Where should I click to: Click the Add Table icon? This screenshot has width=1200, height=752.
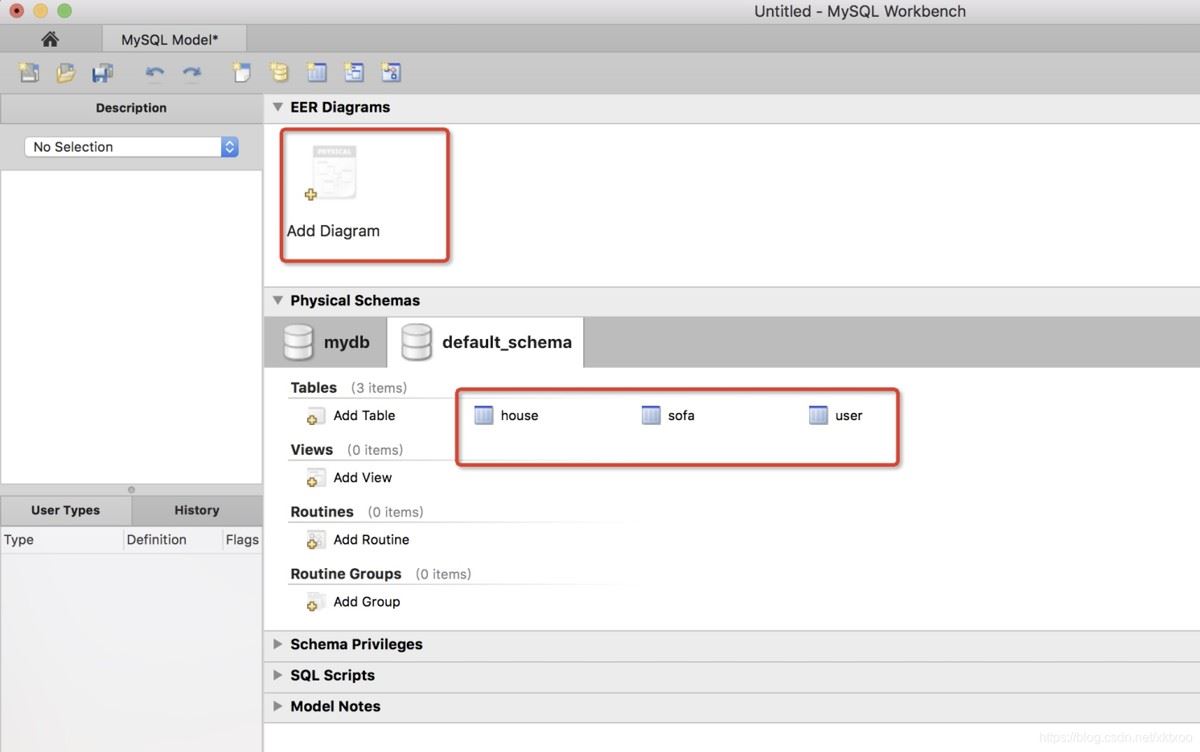(x=316, y=416)
